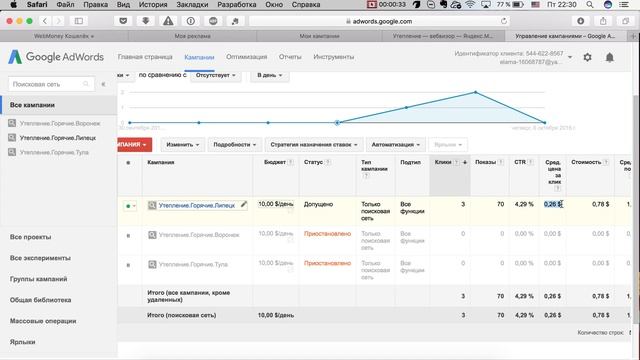Switch to WebMoney Кошелёк browser tab
The width and height of the screenshot is (640, 360).
pos(64,36)
